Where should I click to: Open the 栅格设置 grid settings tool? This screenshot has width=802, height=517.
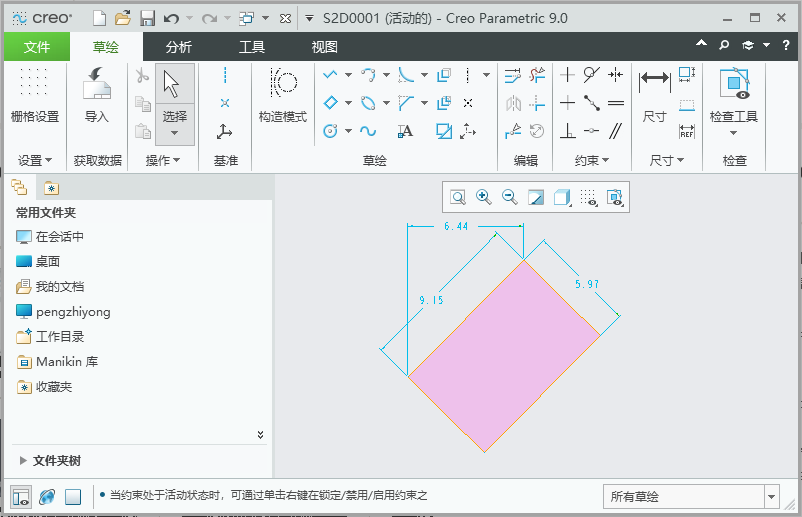point(35,95)
